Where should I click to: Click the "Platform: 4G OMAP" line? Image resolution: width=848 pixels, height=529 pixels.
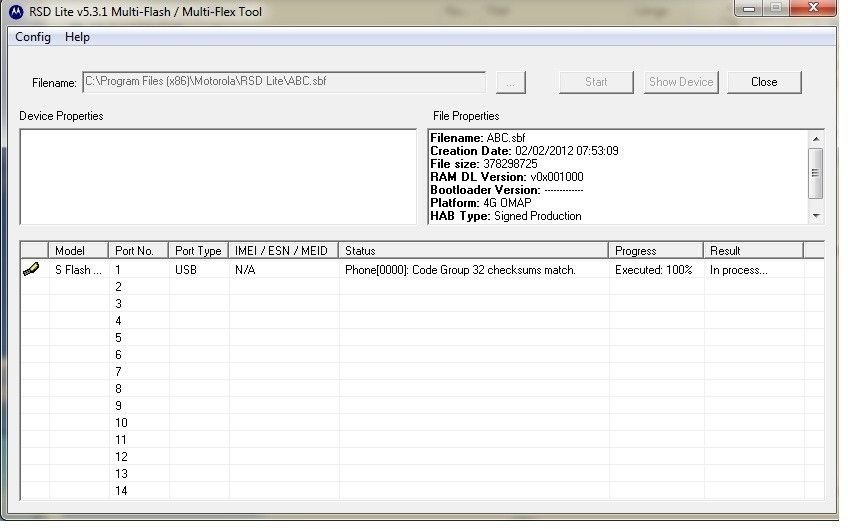click(x=481, y=203)
